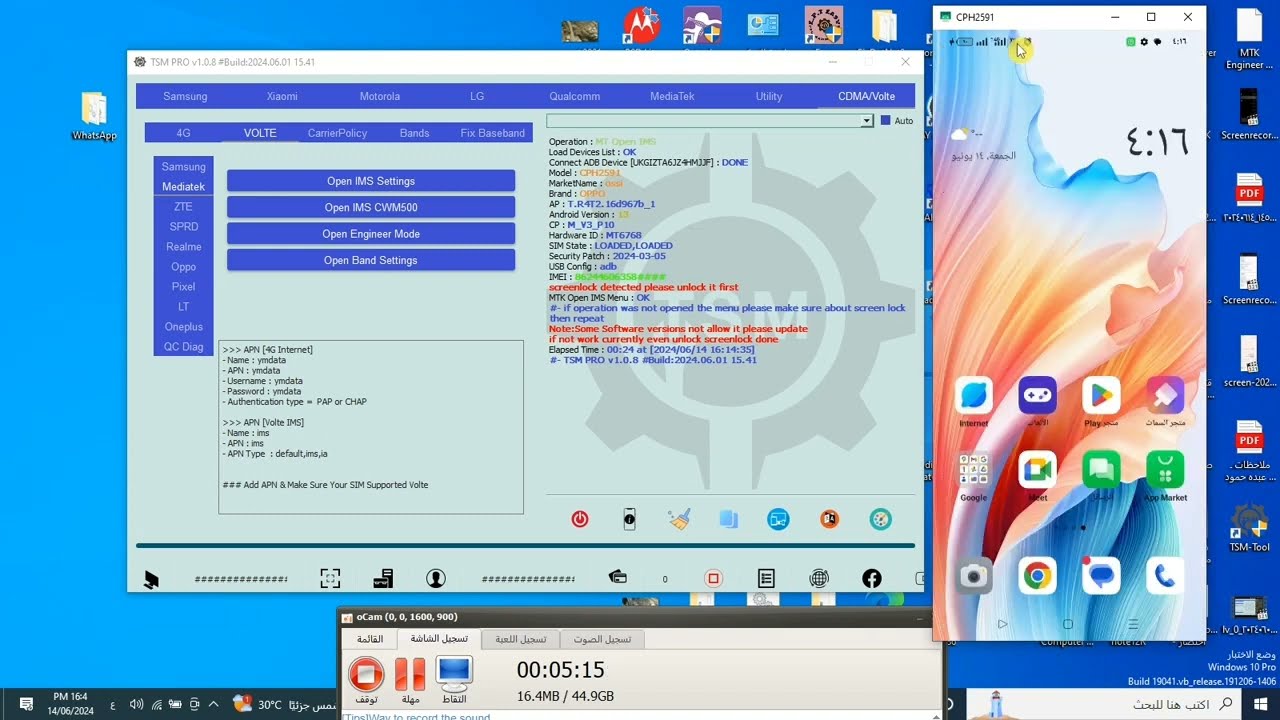Select the broom cleanup icon

click(x=679, y=519)
